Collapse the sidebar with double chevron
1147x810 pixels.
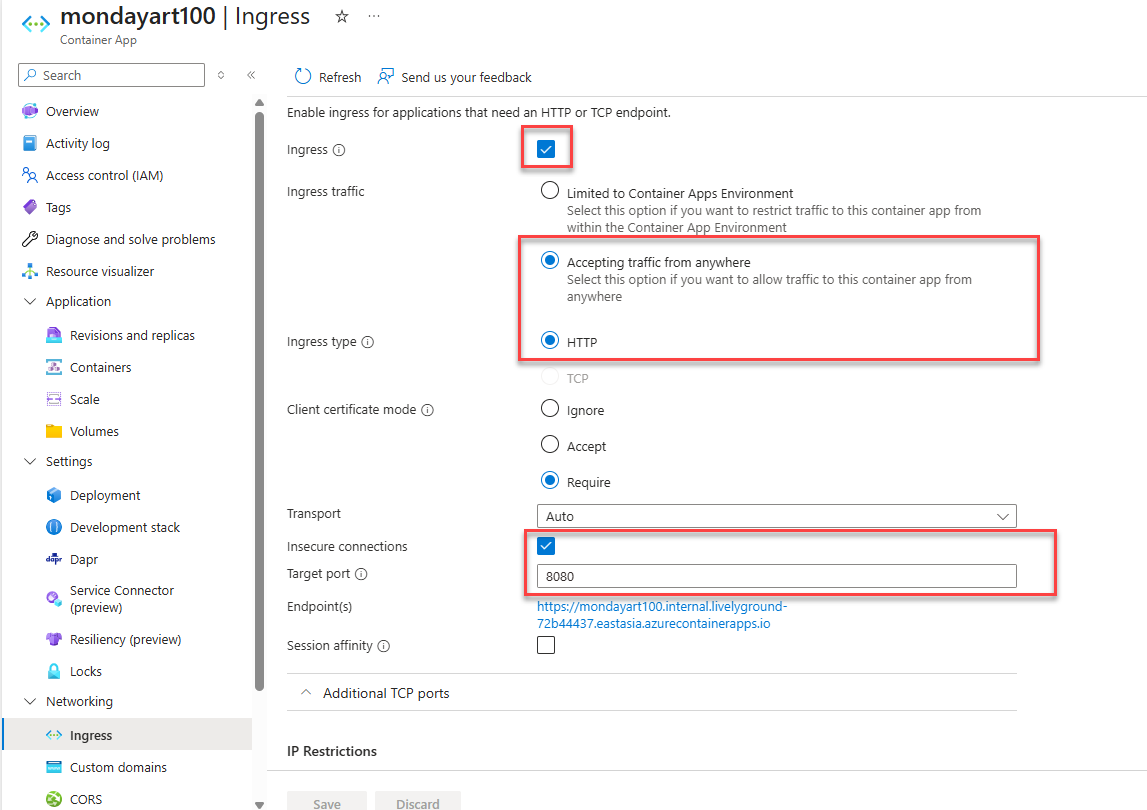(x=251, y=75)
